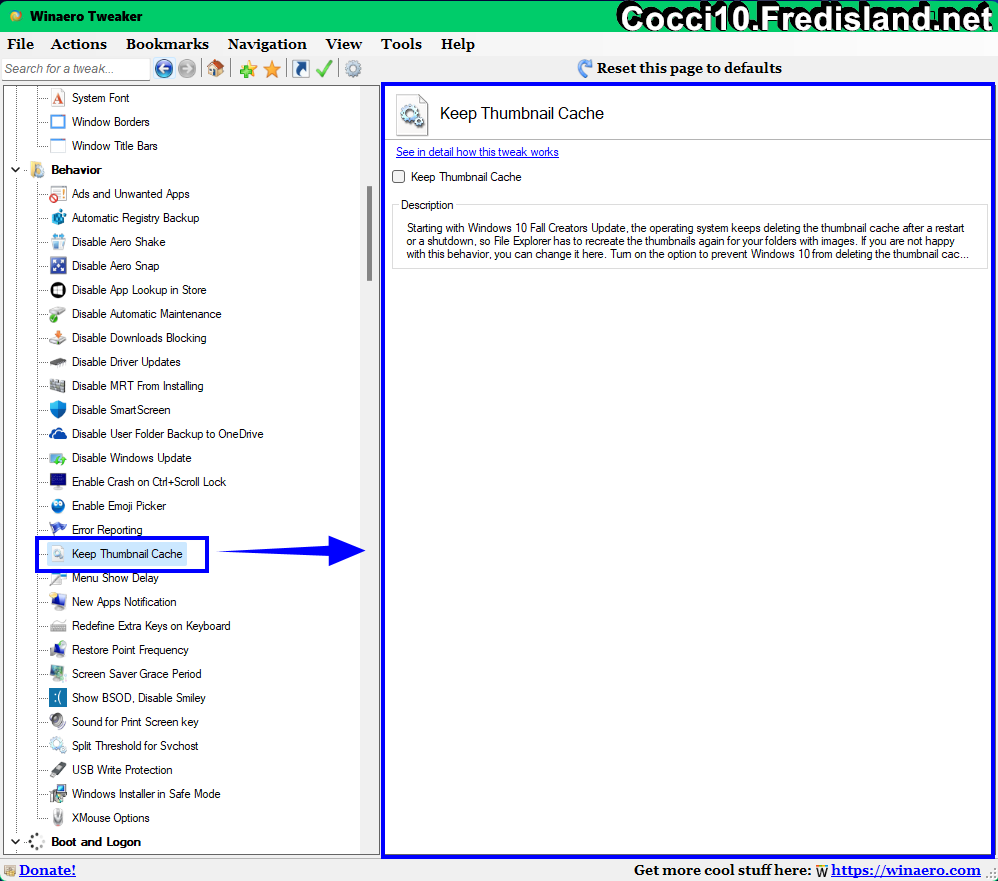Click the Disable Aero Shake icon
Screen dimensions: 998x881
(x=58, y=242)
